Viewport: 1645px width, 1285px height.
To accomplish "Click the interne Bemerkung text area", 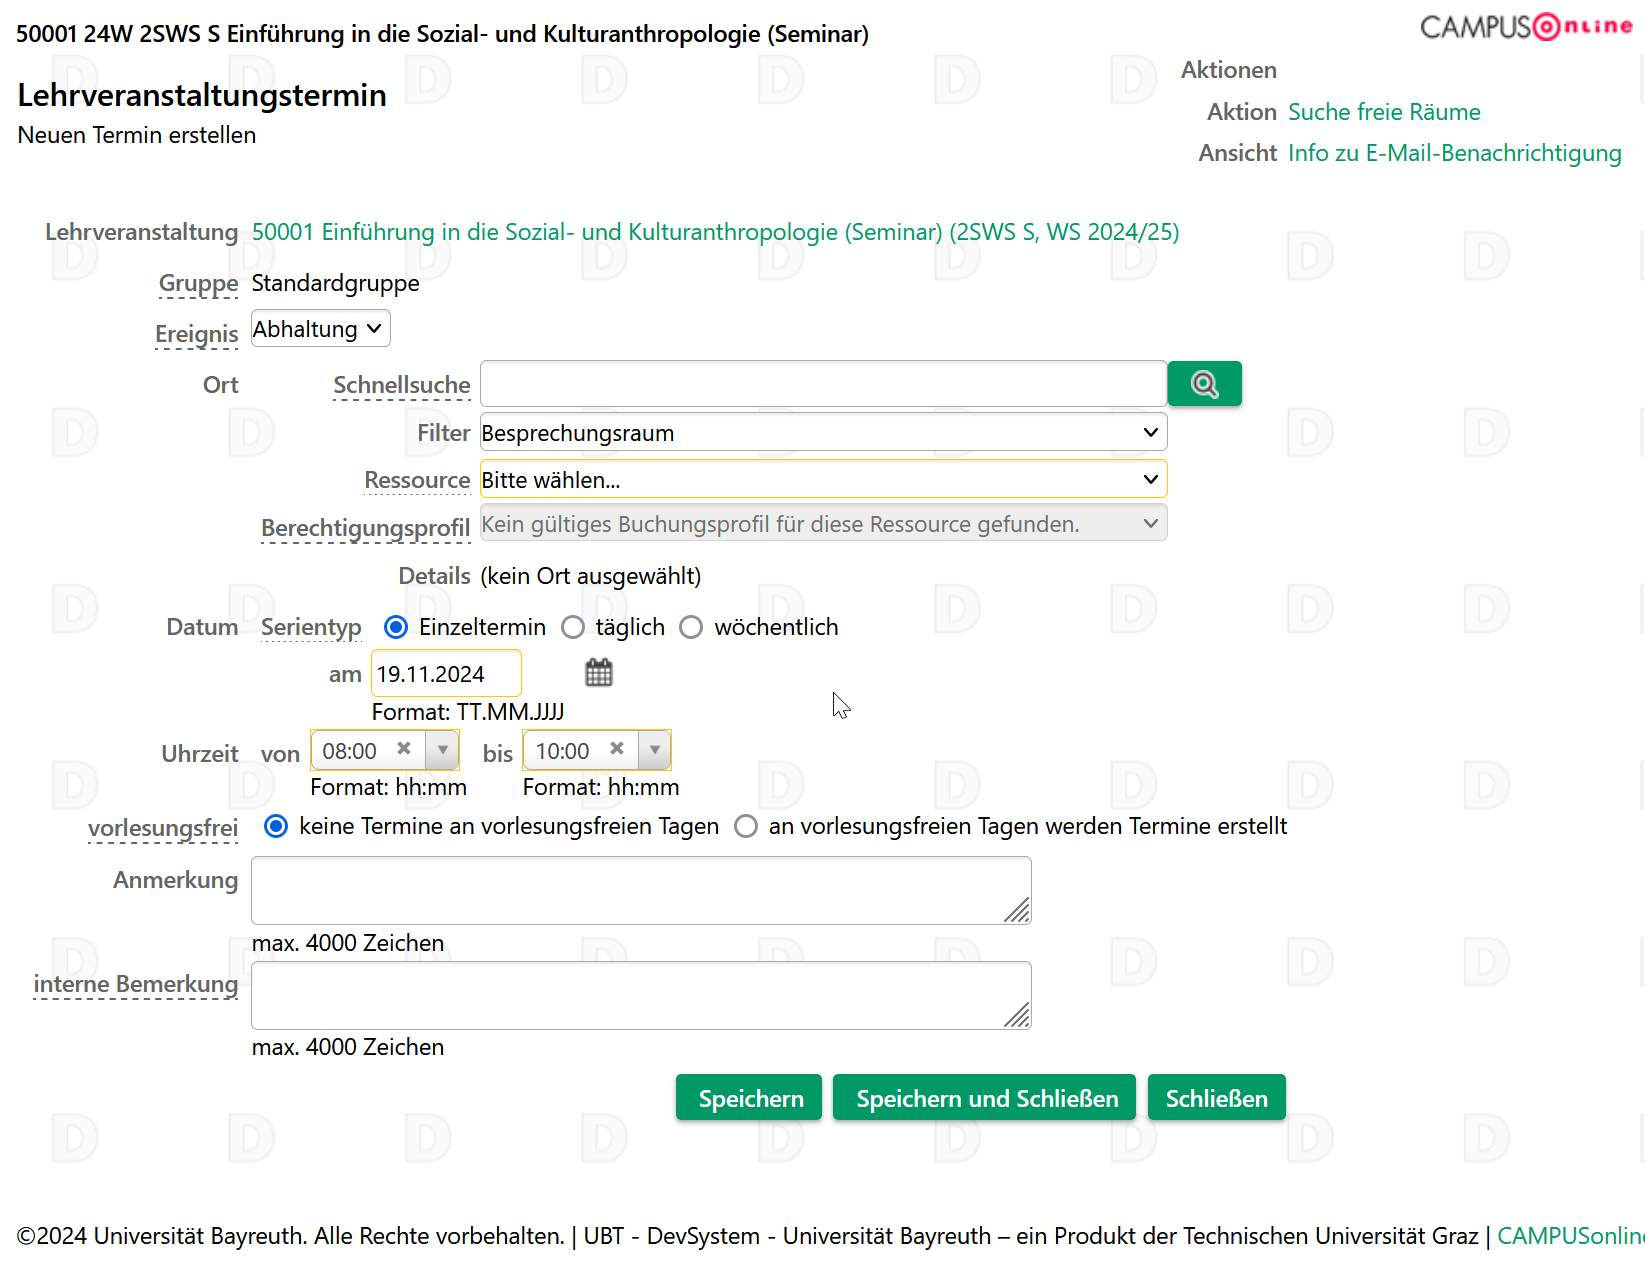I will (x=641, y=995).
